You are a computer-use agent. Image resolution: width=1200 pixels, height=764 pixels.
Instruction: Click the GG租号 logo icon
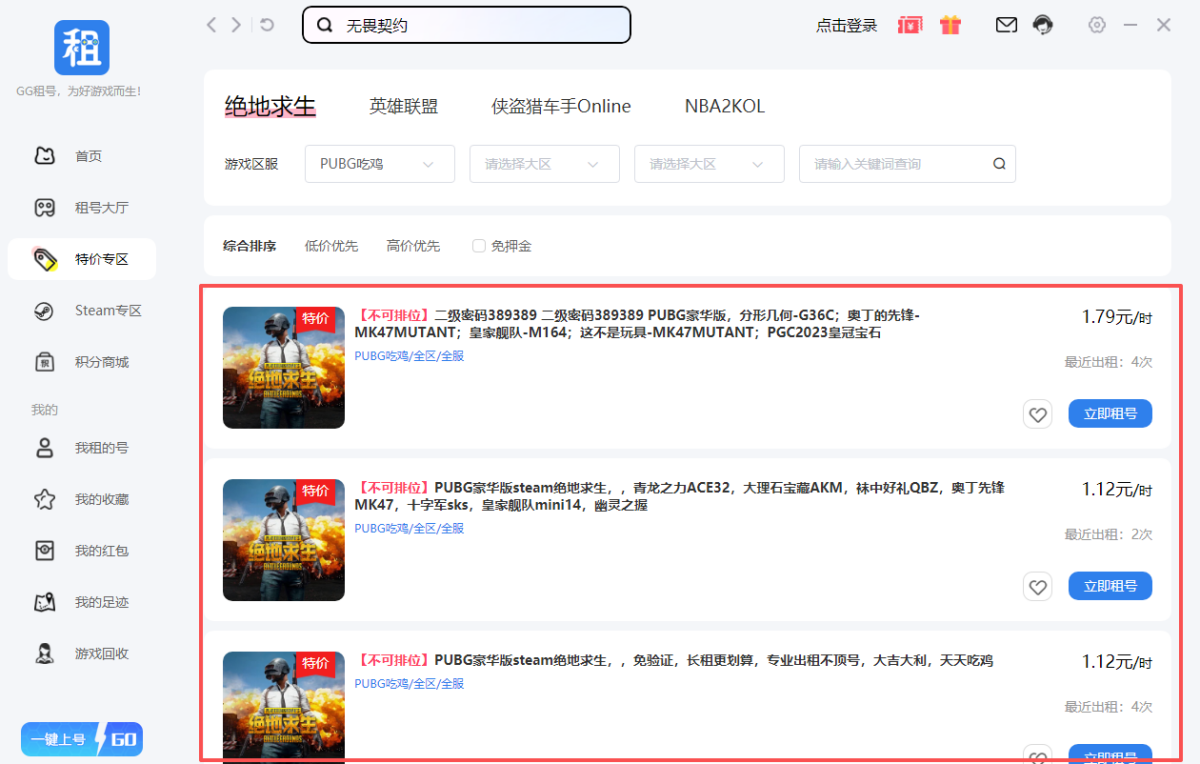click(x=81, y=47)
